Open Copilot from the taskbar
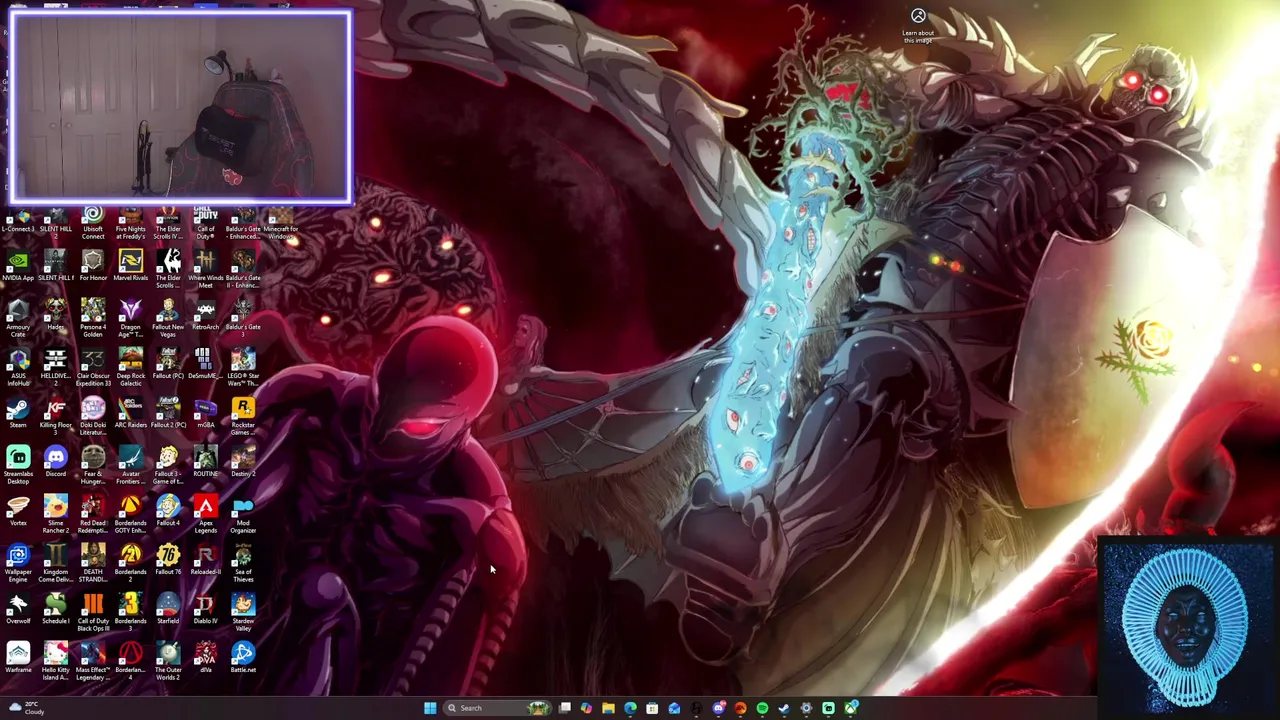The width and height of the screenshot is (1280, 720). click(x=586, y=708)
